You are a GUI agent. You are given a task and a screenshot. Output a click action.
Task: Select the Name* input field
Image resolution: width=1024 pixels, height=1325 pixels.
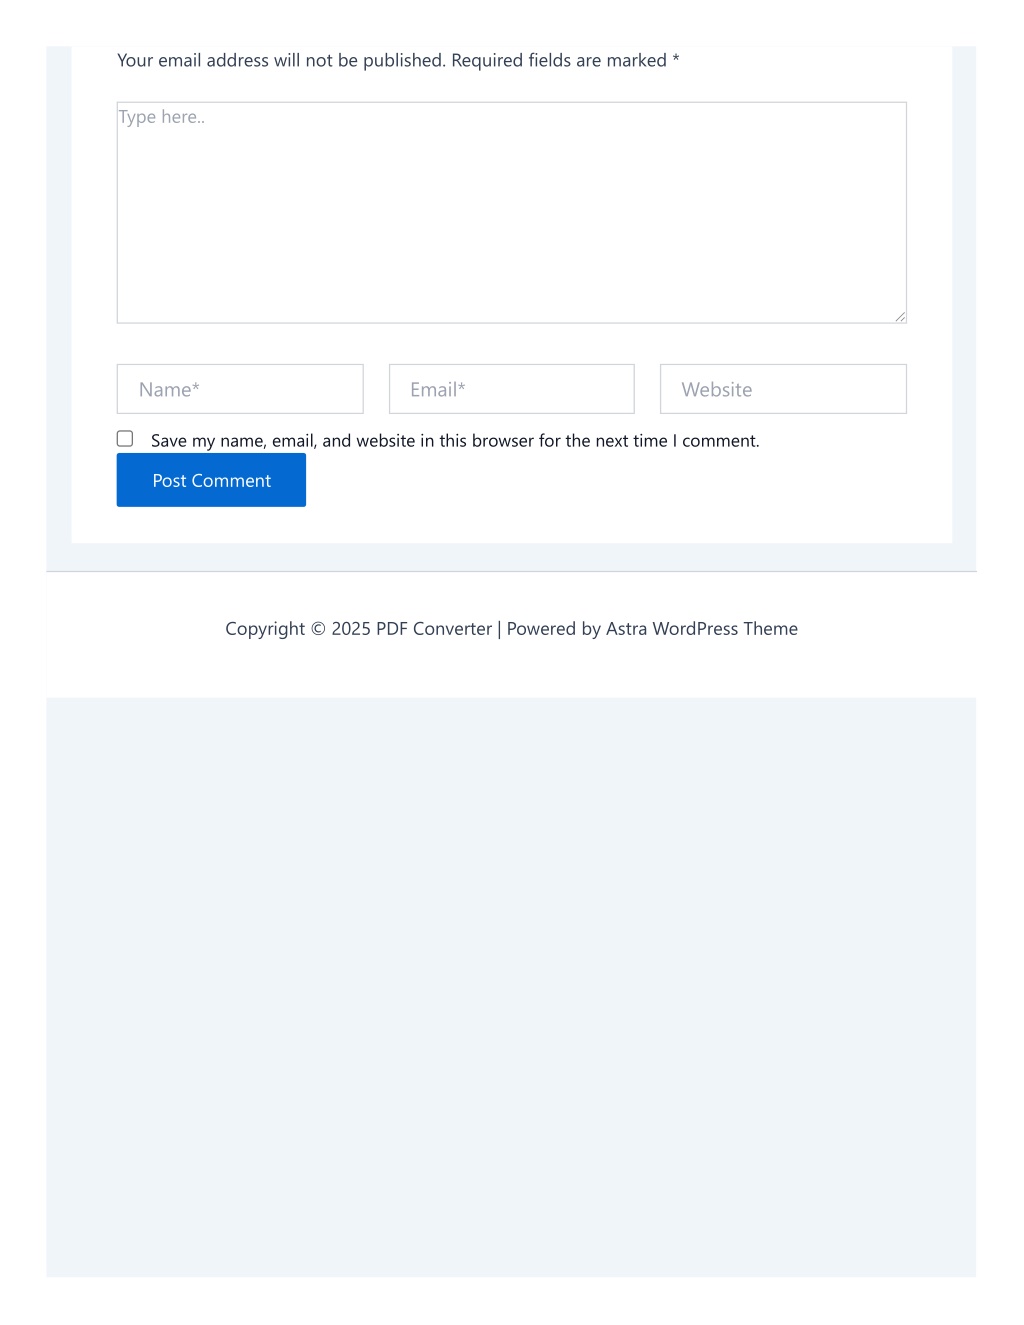[240, 389]
